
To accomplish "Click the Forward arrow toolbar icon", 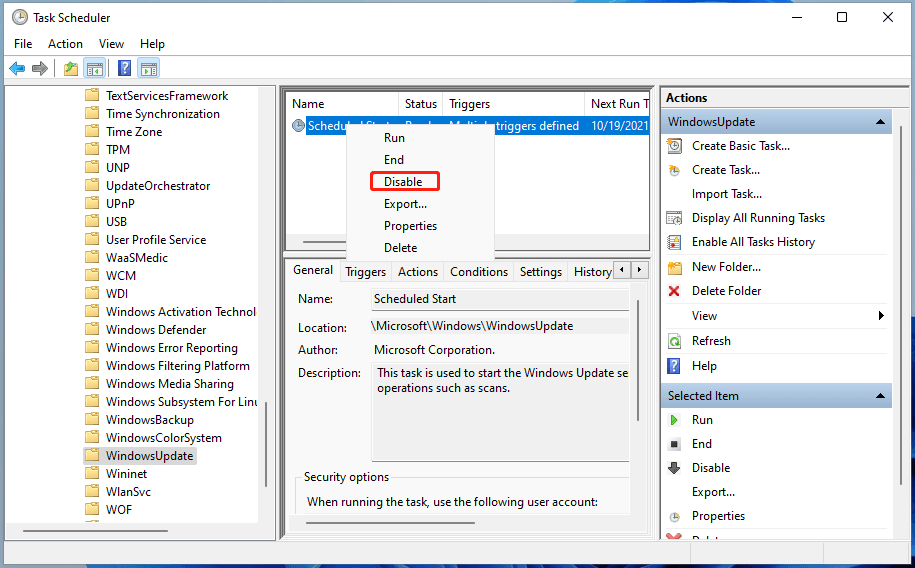I will [40, 69].
